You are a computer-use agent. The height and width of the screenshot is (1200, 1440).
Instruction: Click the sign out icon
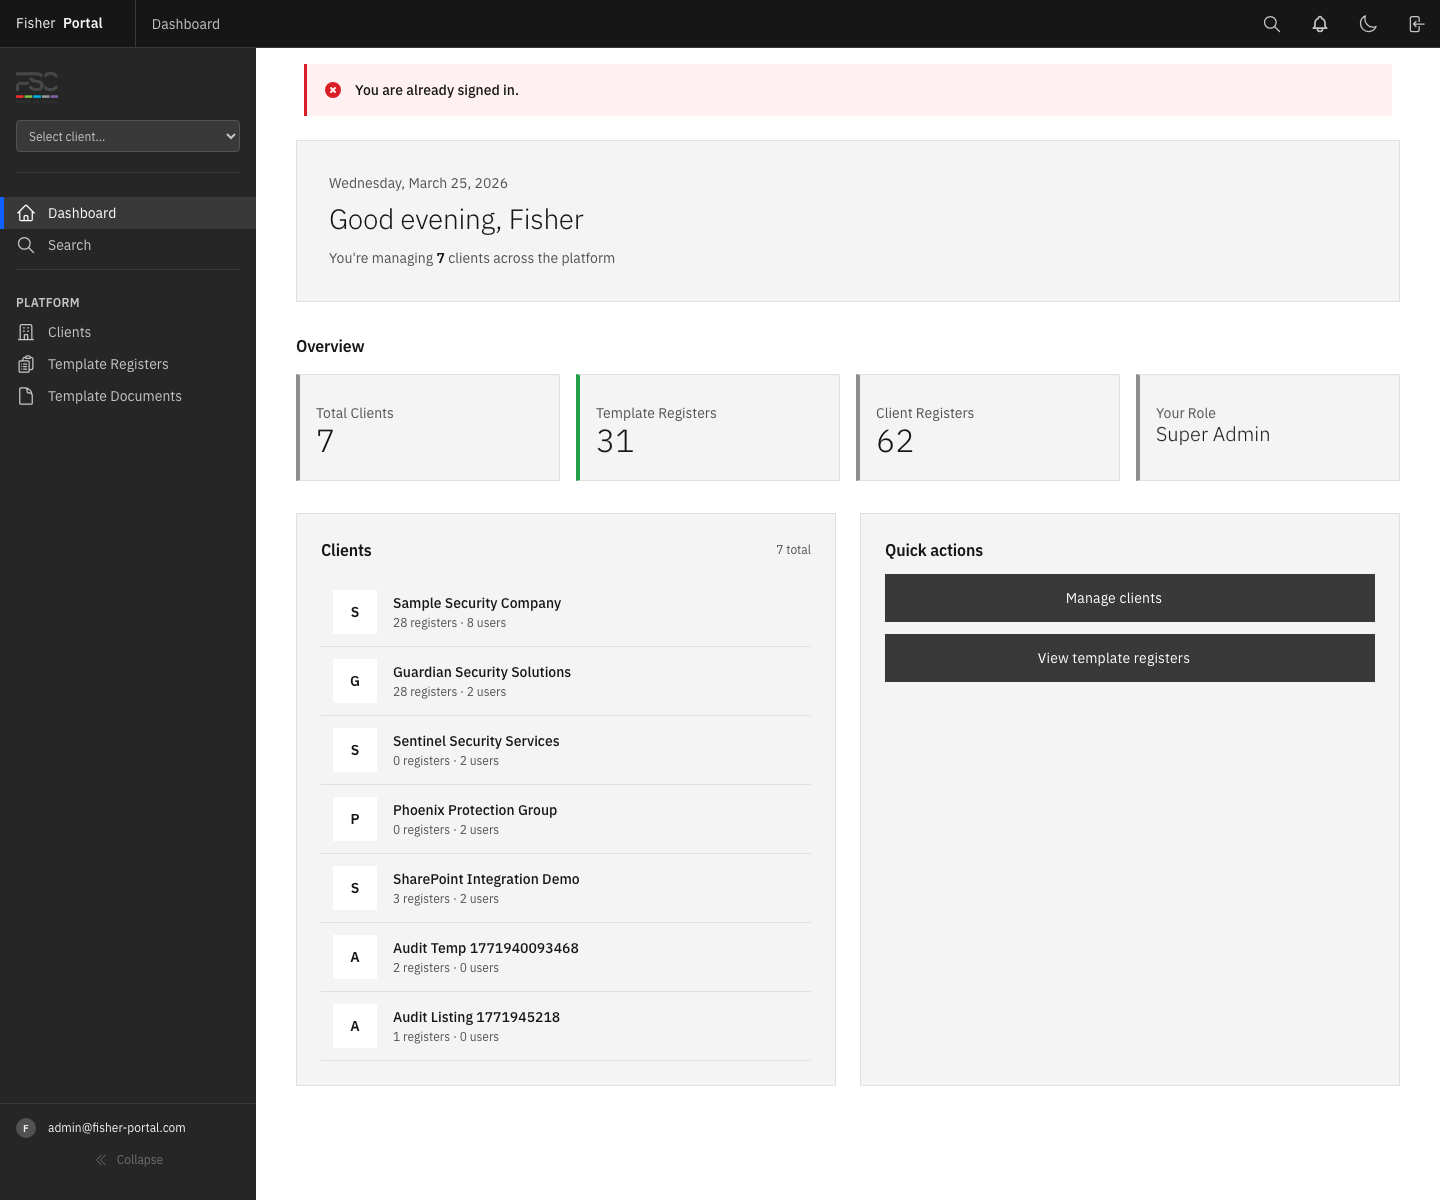1416,24
